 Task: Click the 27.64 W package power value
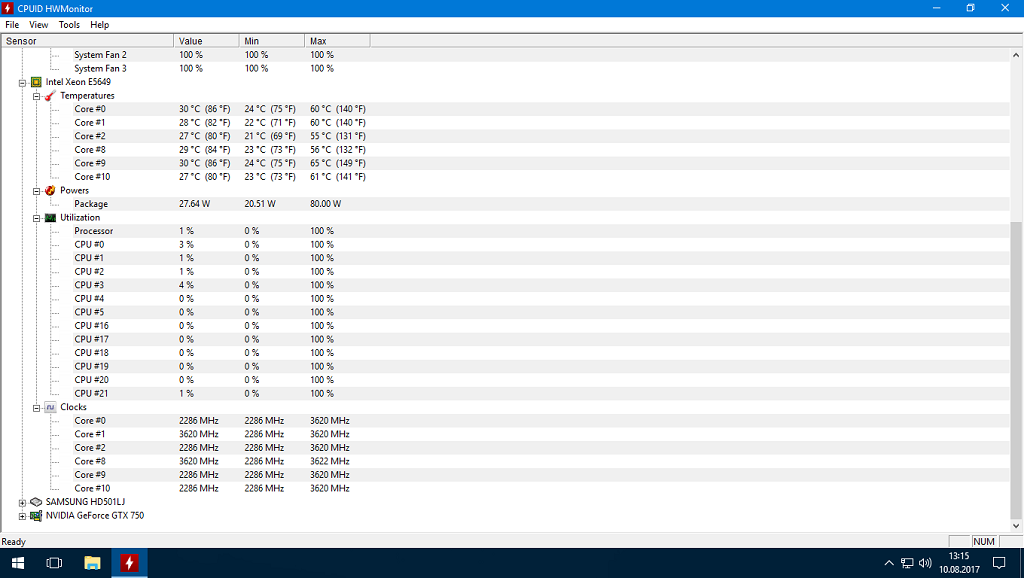click(x=195, y=204)
